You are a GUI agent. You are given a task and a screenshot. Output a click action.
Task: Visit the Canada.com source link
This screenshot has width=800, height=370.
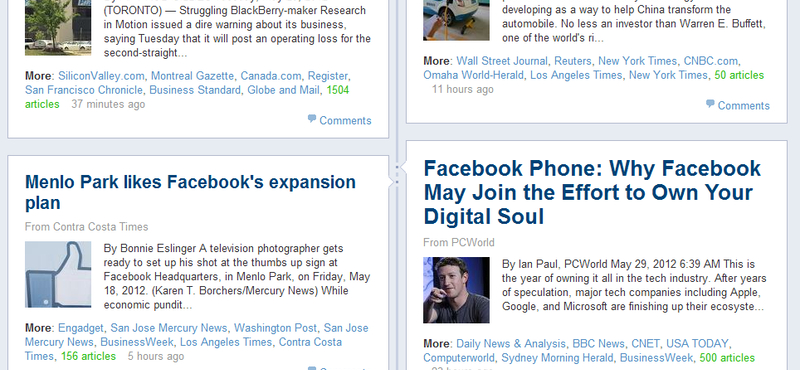(x=271, y=76)
